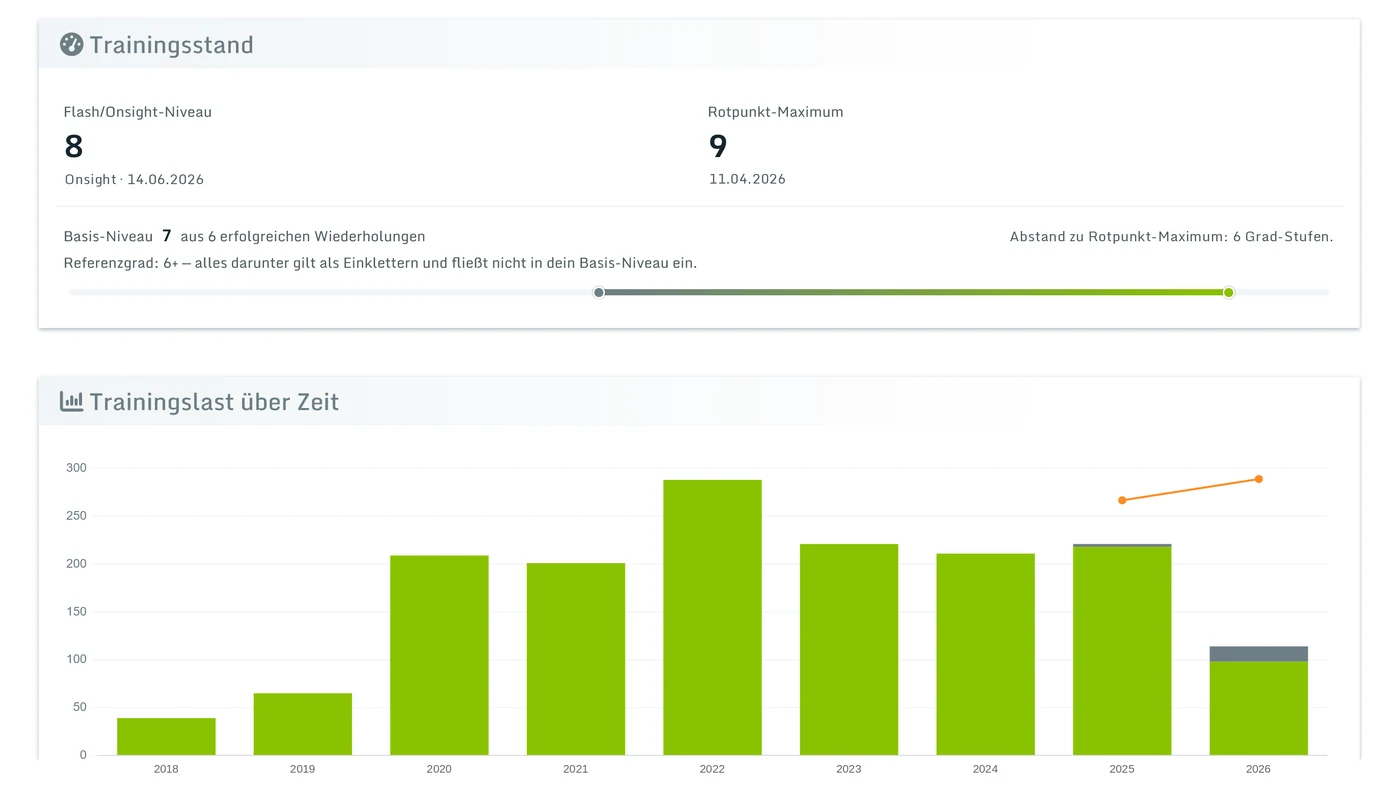The width and height of the screenshot is (1400, 788).
Task: Click the Referenzgrad: 6+ explanation line
Action: pyautogui.click(x=380, y=263)
